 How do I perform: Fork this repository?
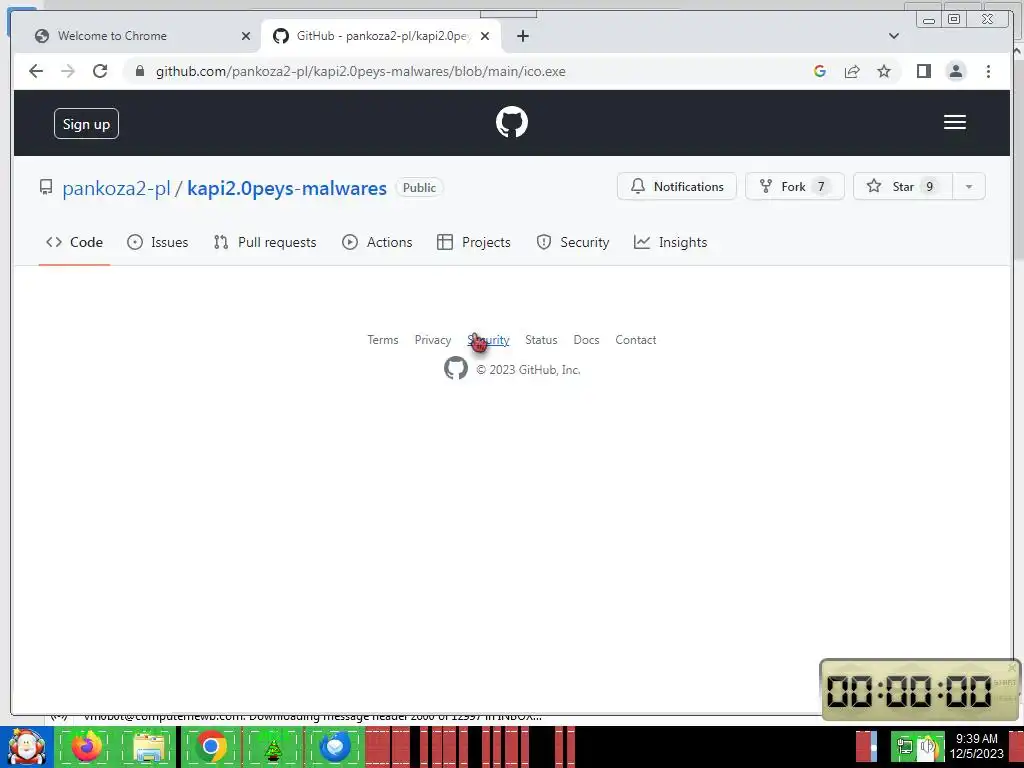[x=794, y=186]
